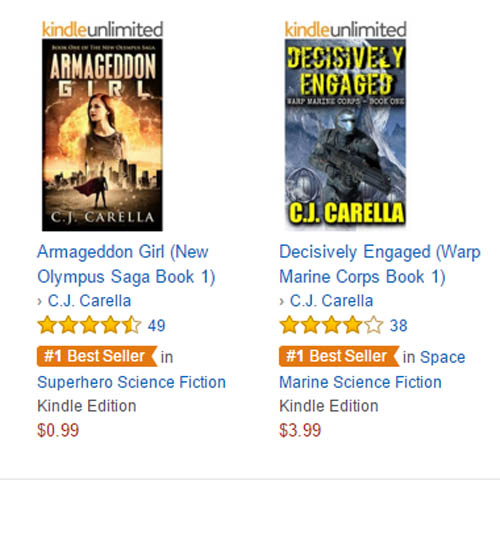Click the Kindle Unlimited logo above Armageddon Girl
The image size is (500, 539).
click(102, 29)
